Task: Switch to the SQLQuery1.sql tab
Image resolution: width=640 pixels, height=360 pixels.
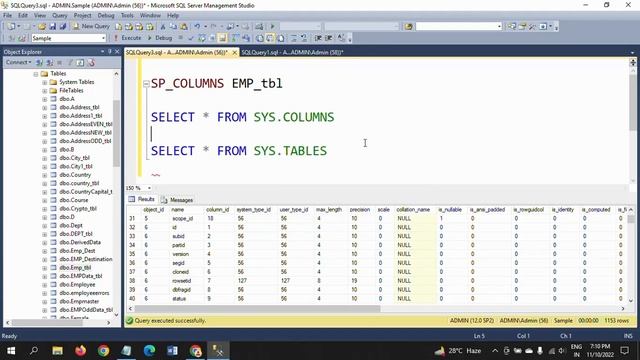Action: (292, 52)
